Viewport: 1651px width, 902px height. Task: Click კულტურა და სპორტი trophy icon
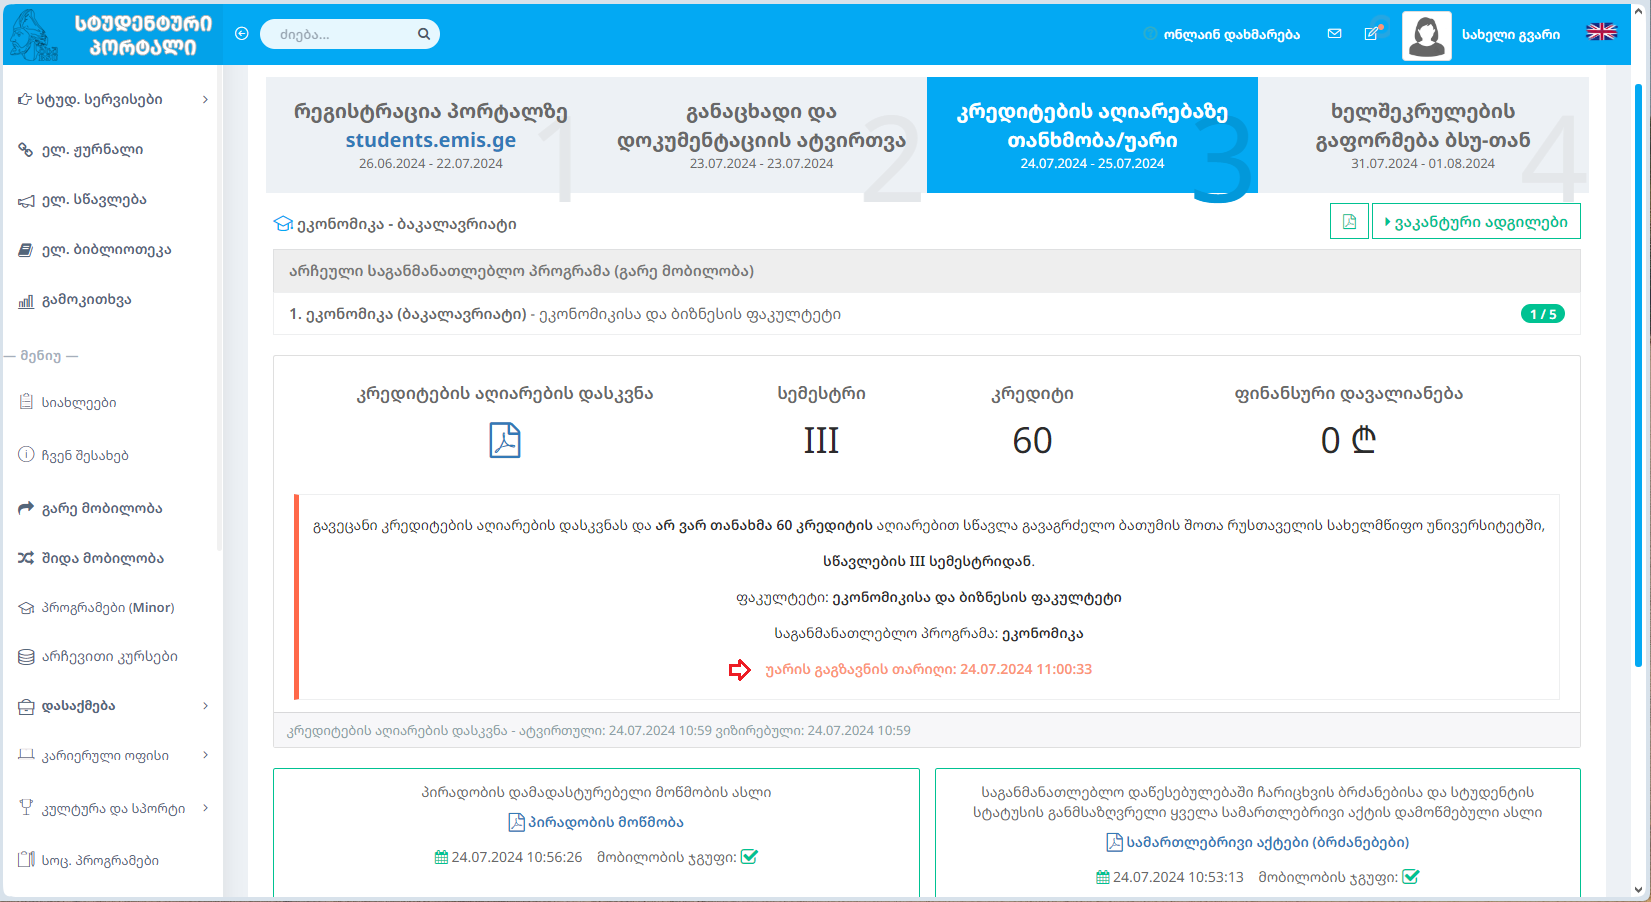tap(26, 807)
